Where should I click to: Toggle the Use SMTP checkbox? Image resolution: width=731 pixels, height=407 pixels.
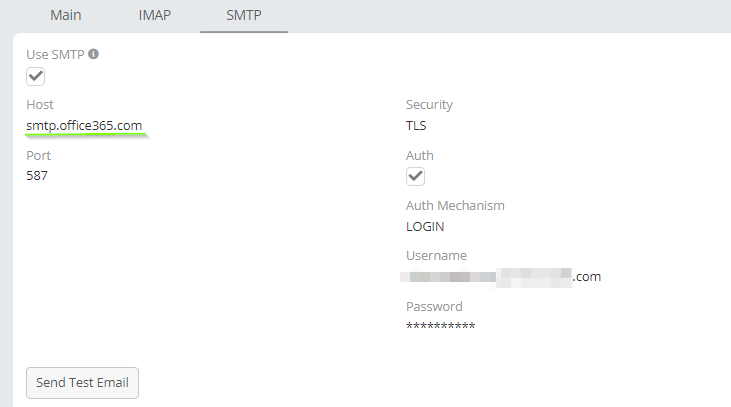point(35,76)
